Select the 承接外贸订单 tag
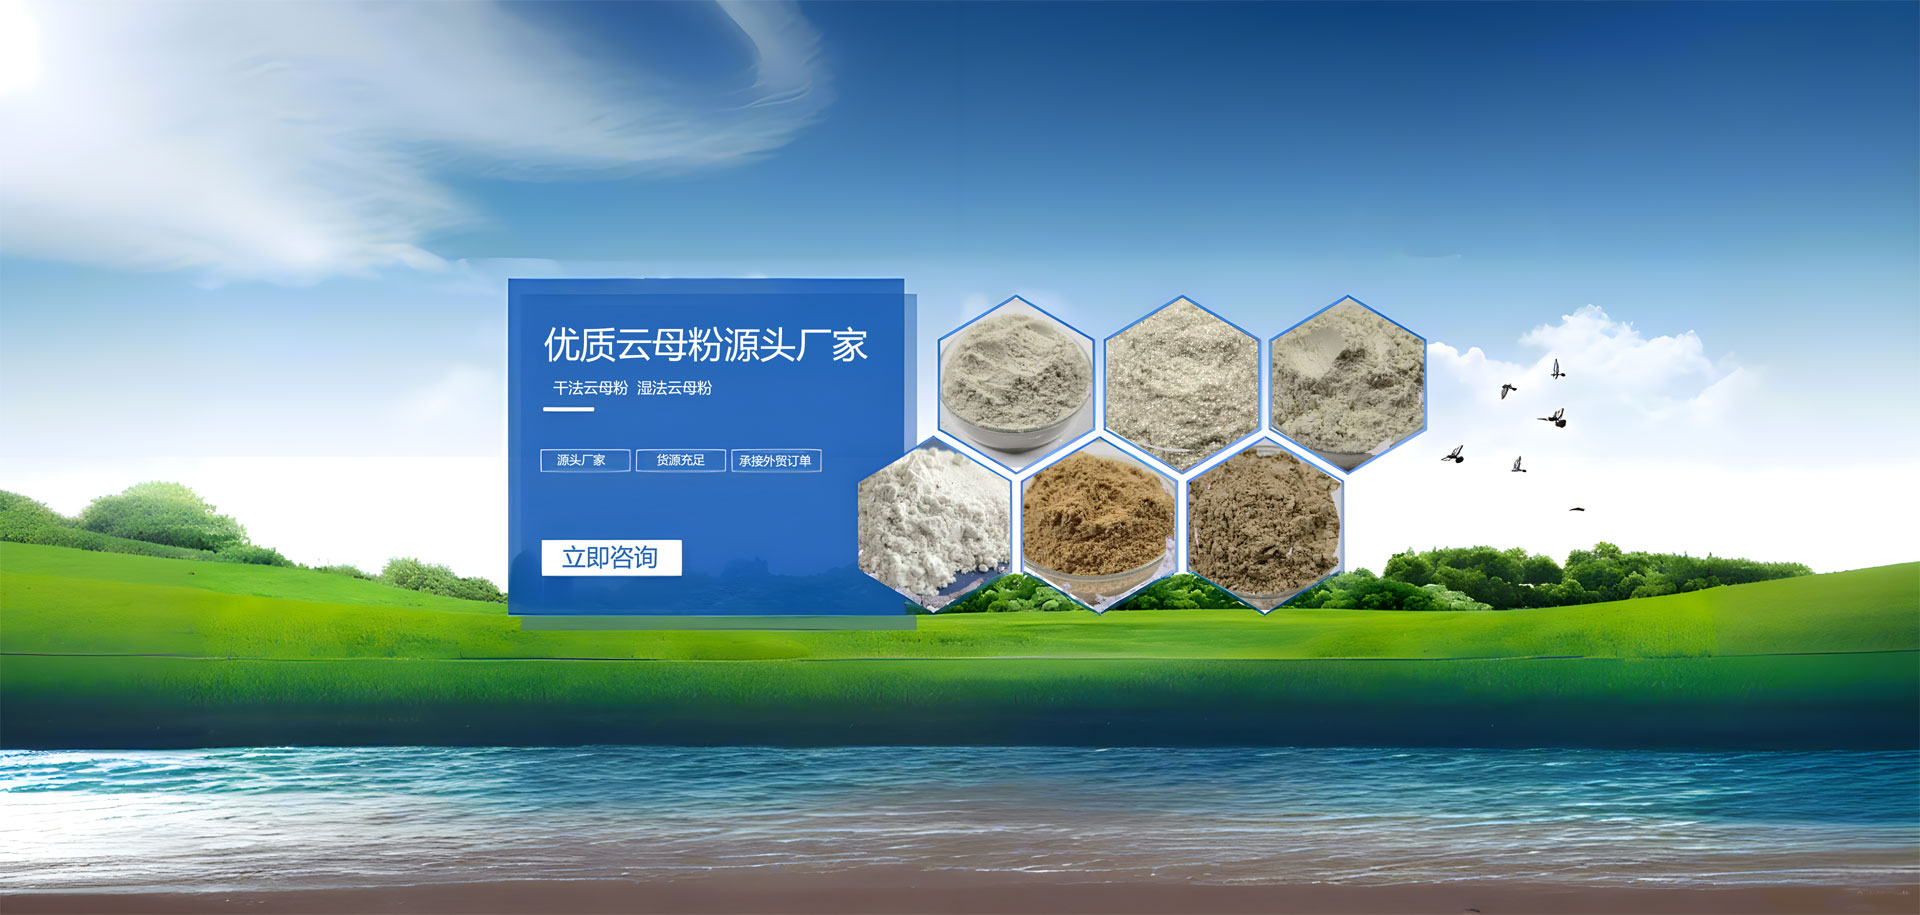1920x915 pixels. pyautogui.click(x=776, y=460)
